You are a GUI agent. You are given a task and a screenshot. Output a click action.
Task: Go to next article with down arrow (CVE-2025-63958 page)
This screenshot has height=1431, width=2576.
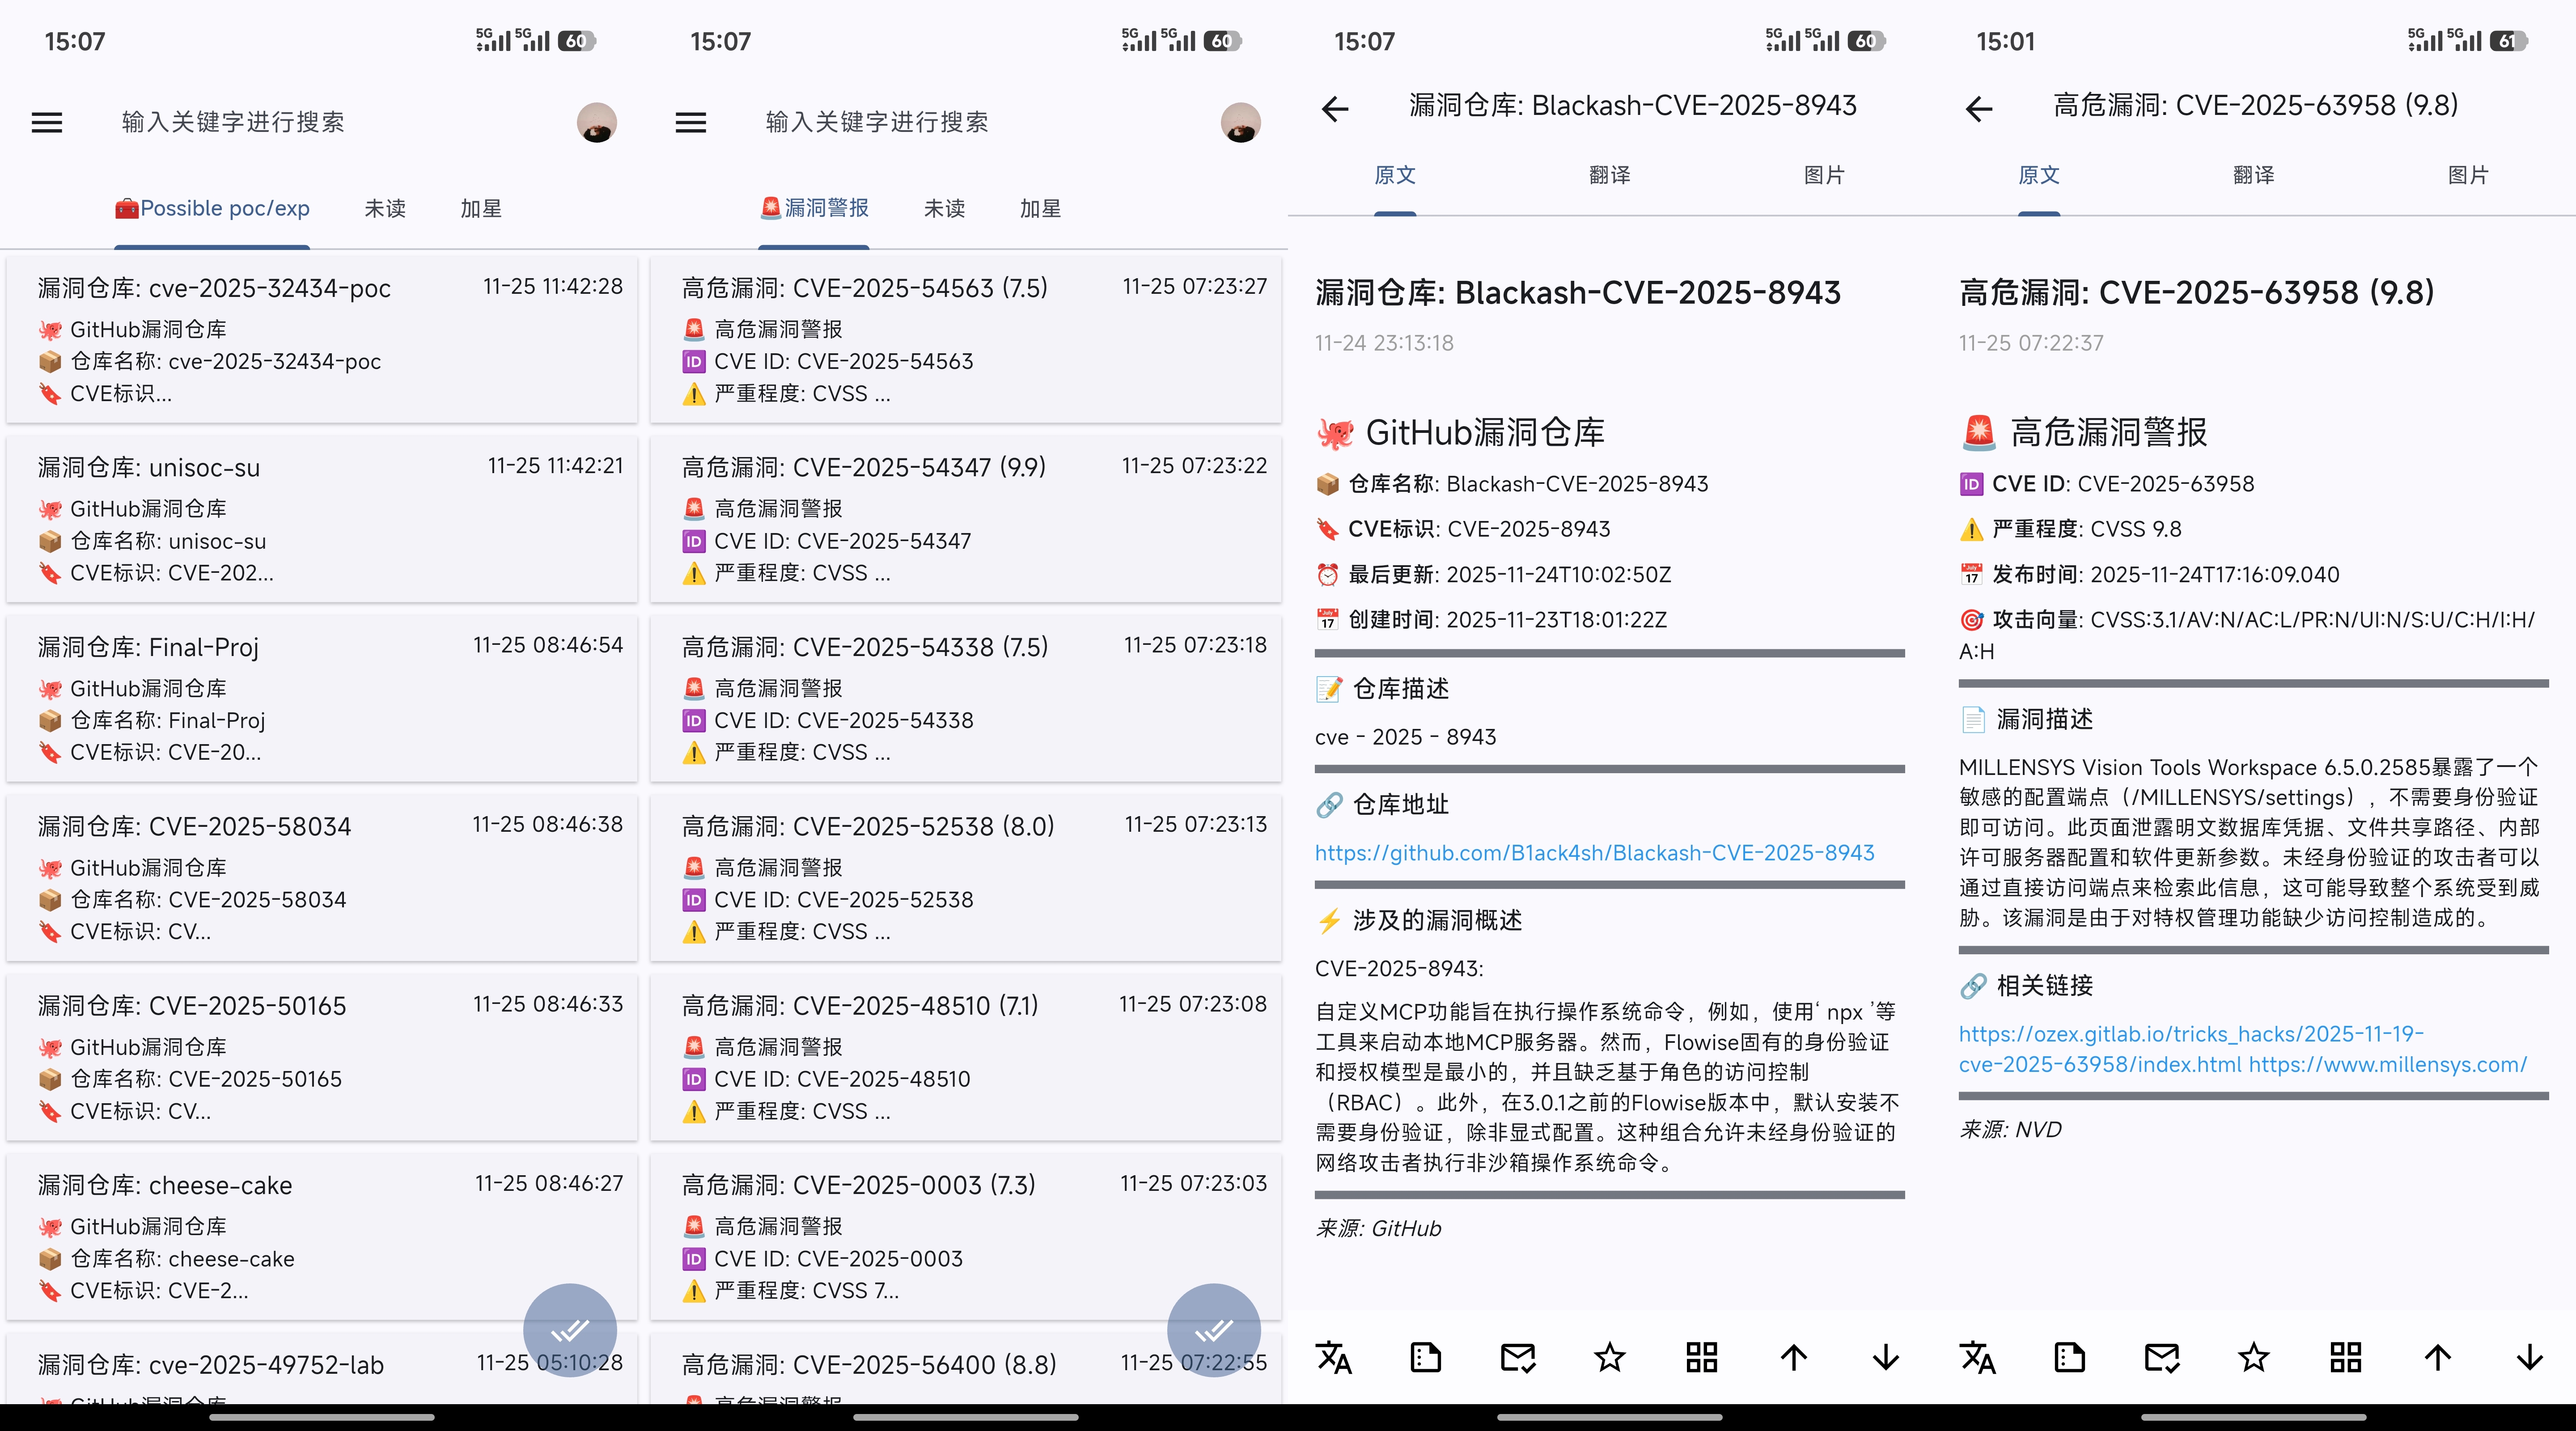pos(2529,1357)
